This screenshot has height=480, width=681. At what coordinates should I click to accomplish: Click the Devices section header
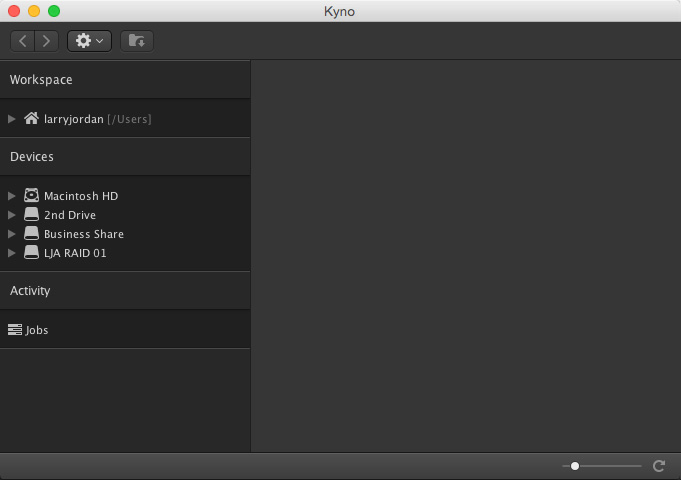125,156
